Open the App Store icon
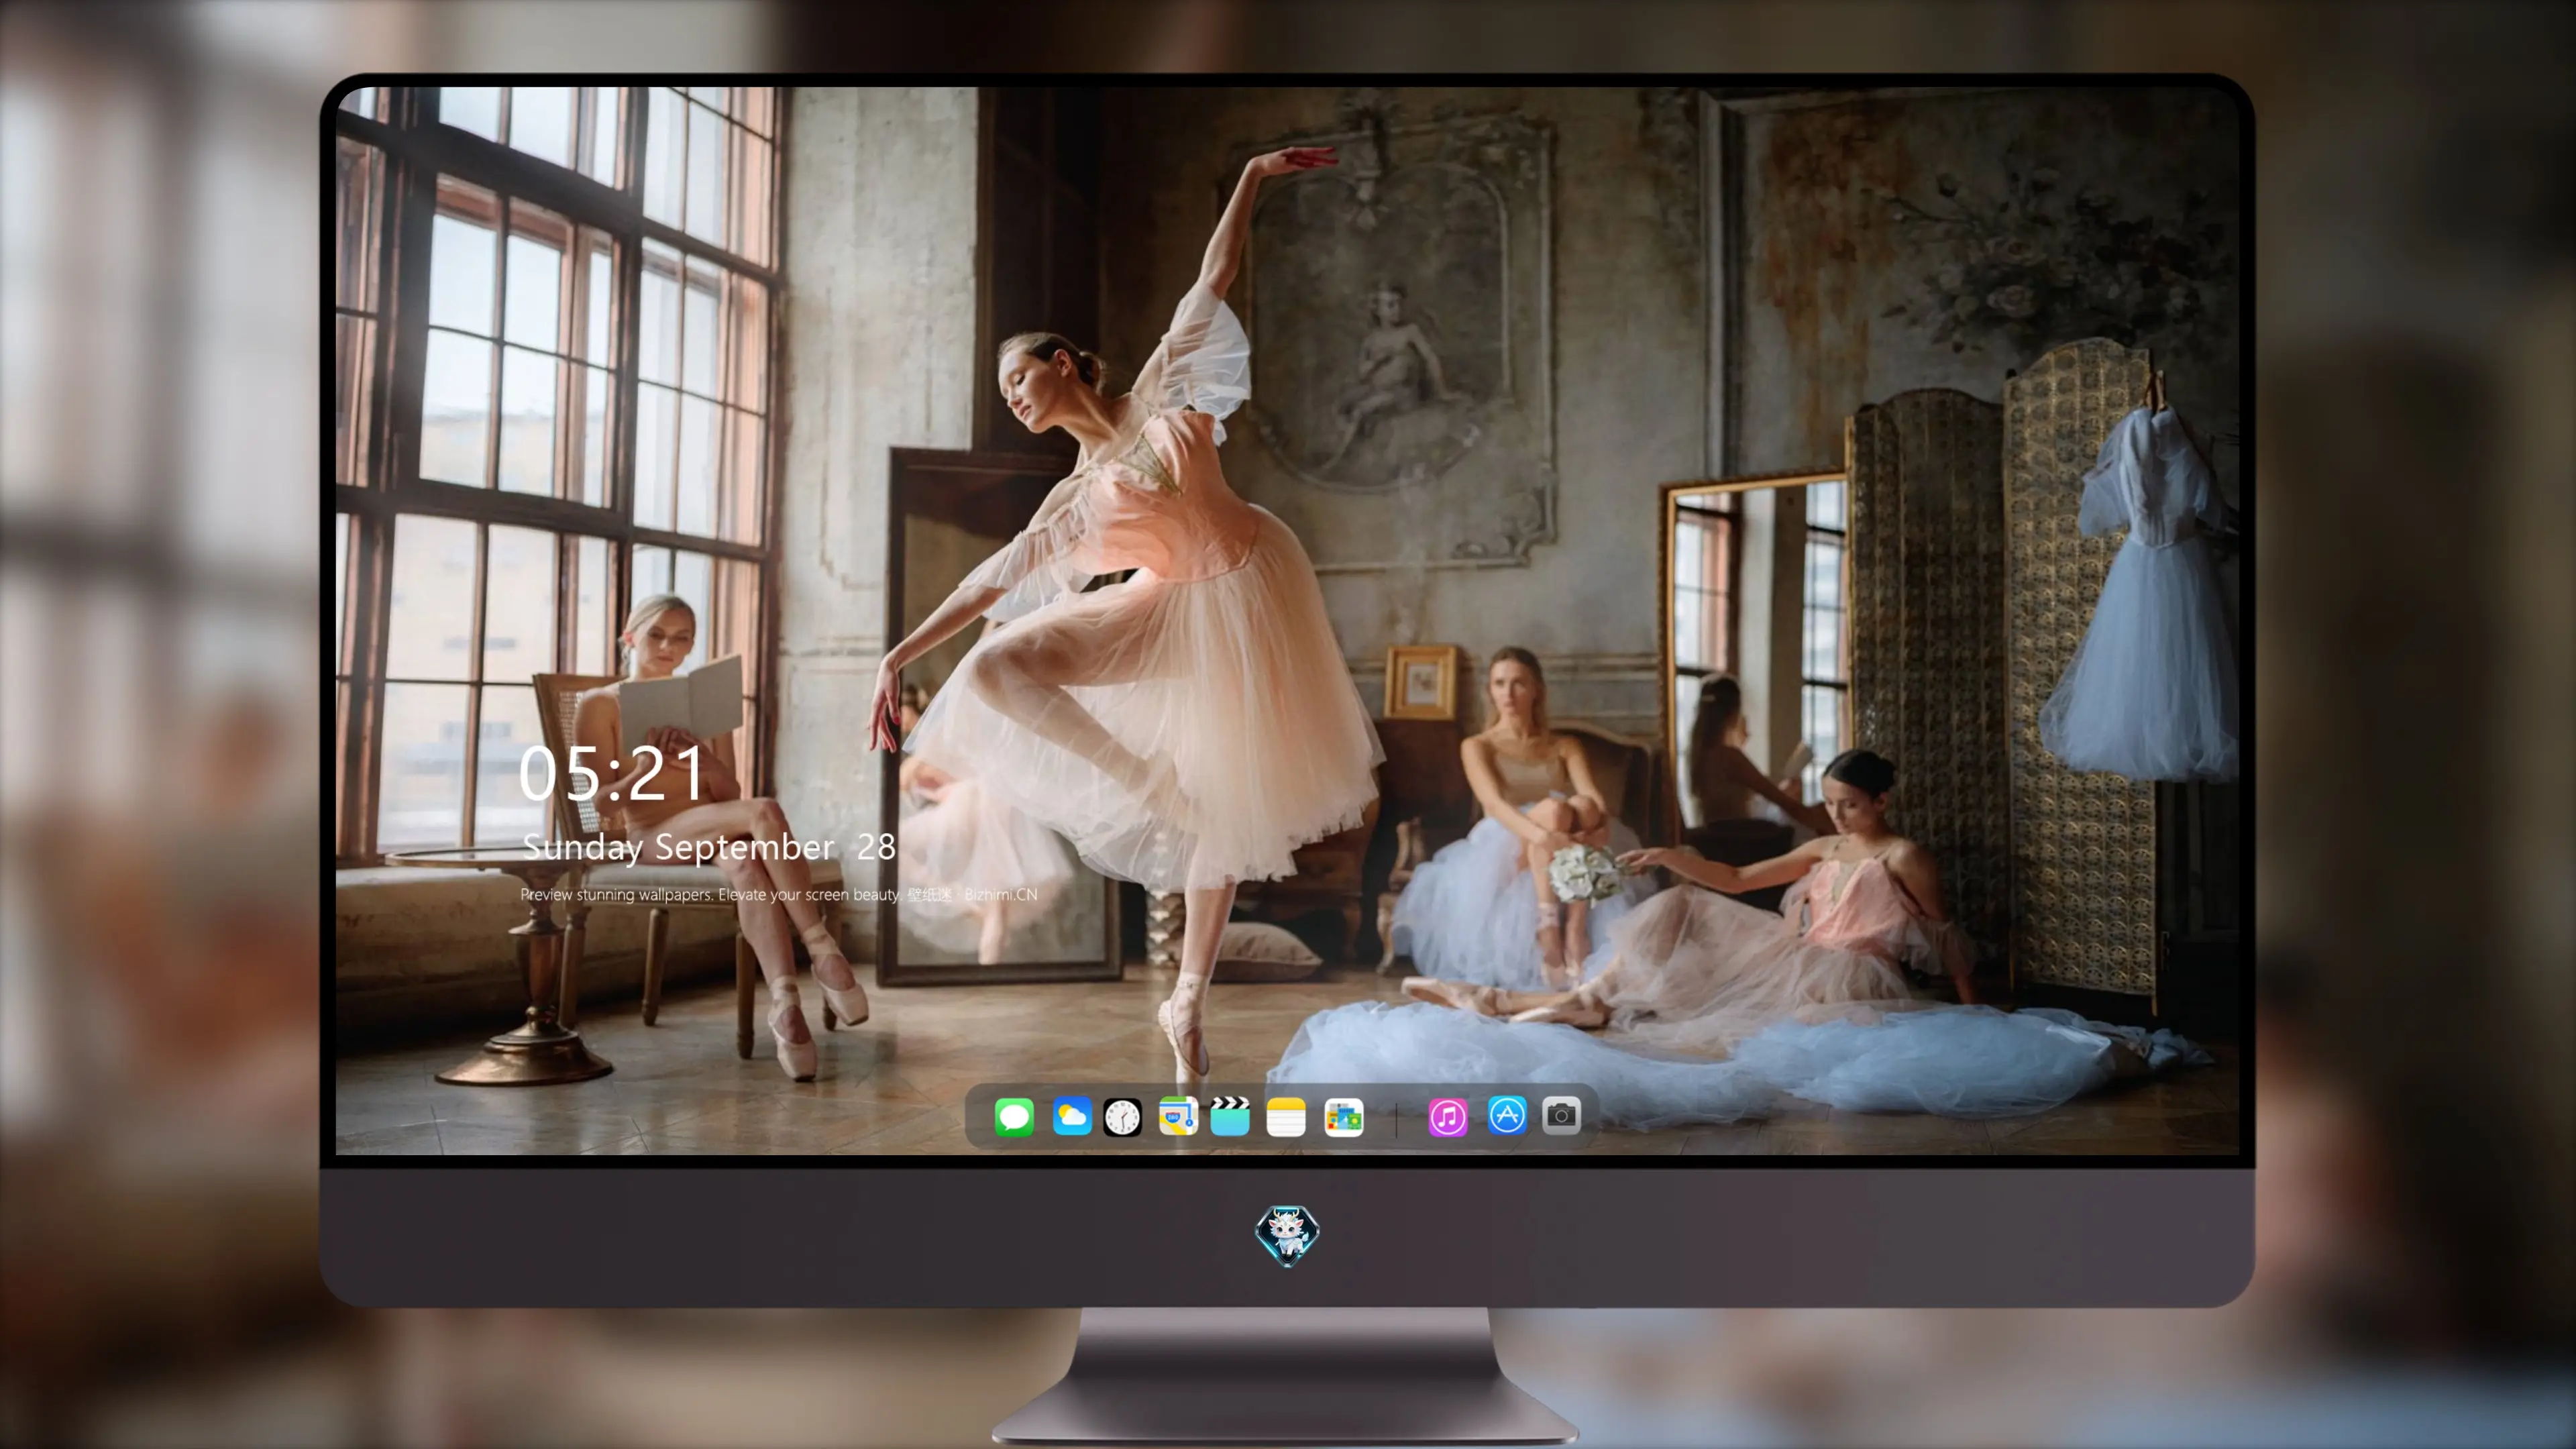 [x=1506, y=1115]
